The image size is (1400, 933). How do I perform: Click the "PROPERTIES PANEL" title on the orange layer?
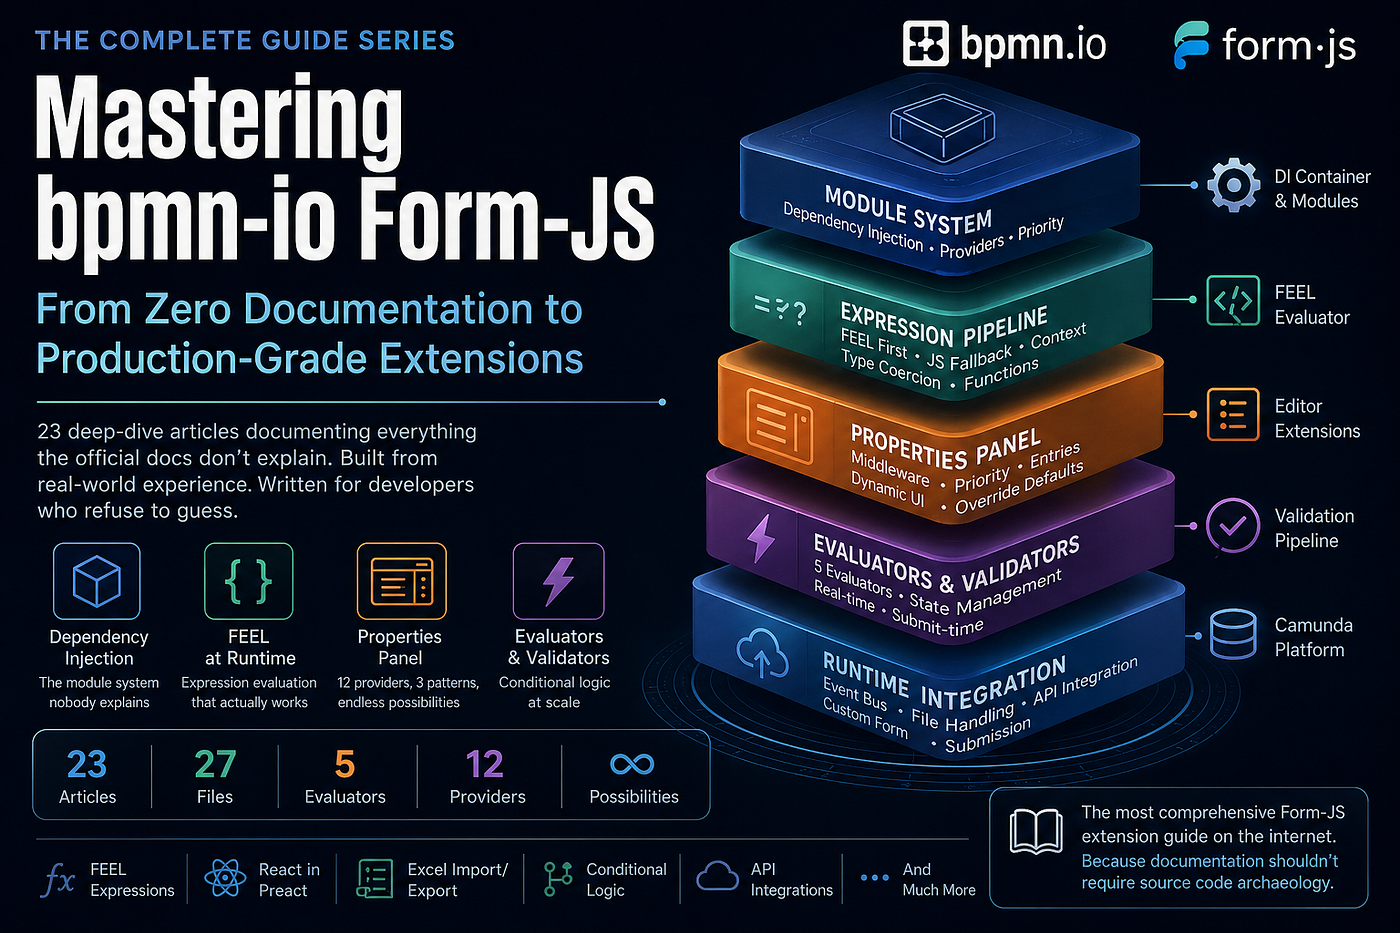click(946, 447)
